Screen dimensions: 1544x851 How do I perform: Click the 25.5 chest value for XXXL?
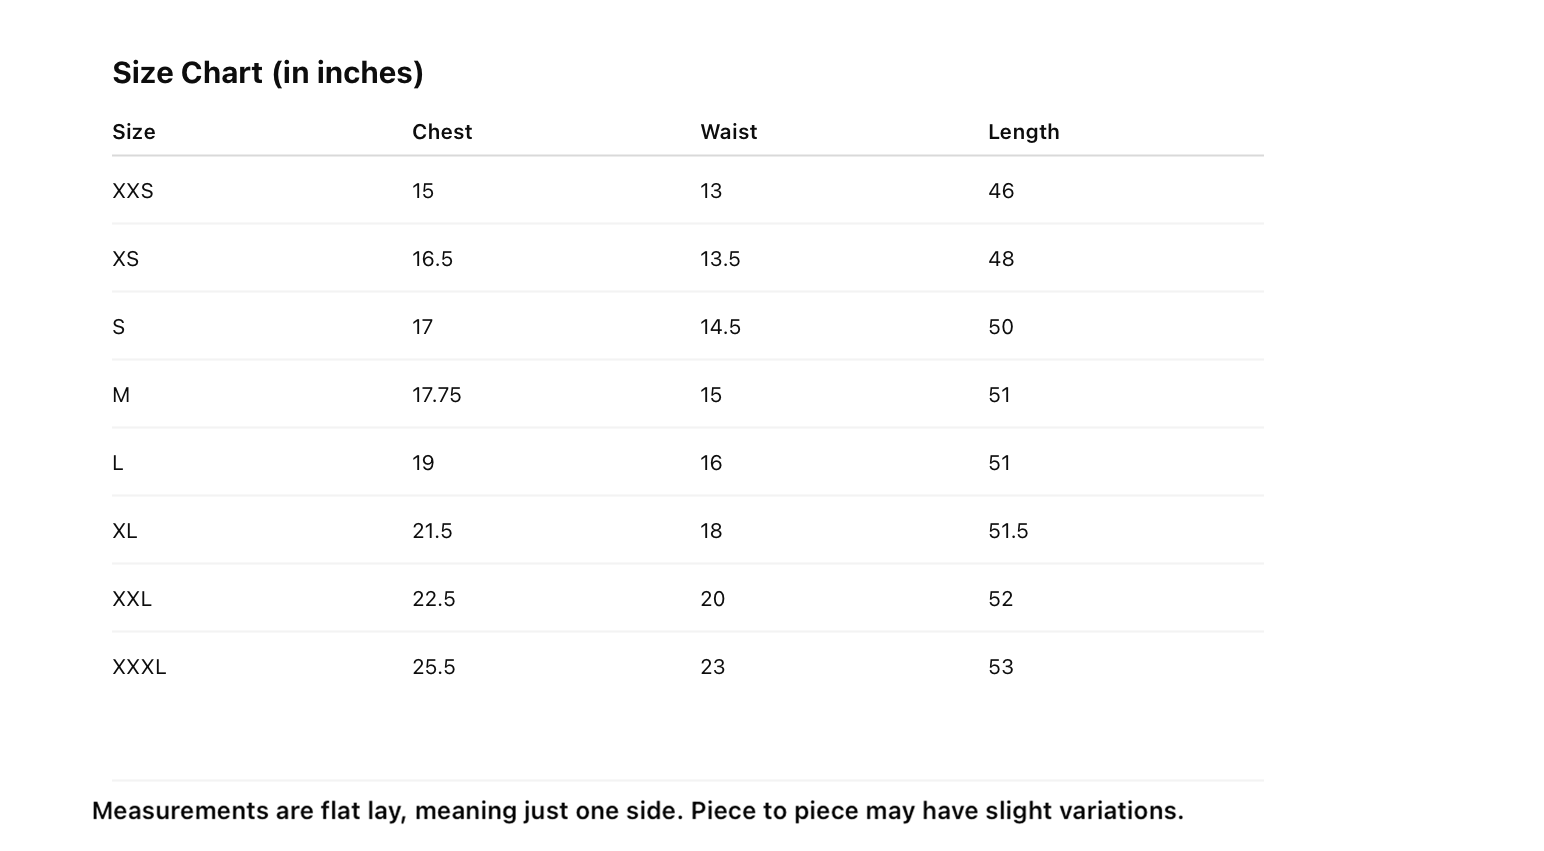coord(434,667)
